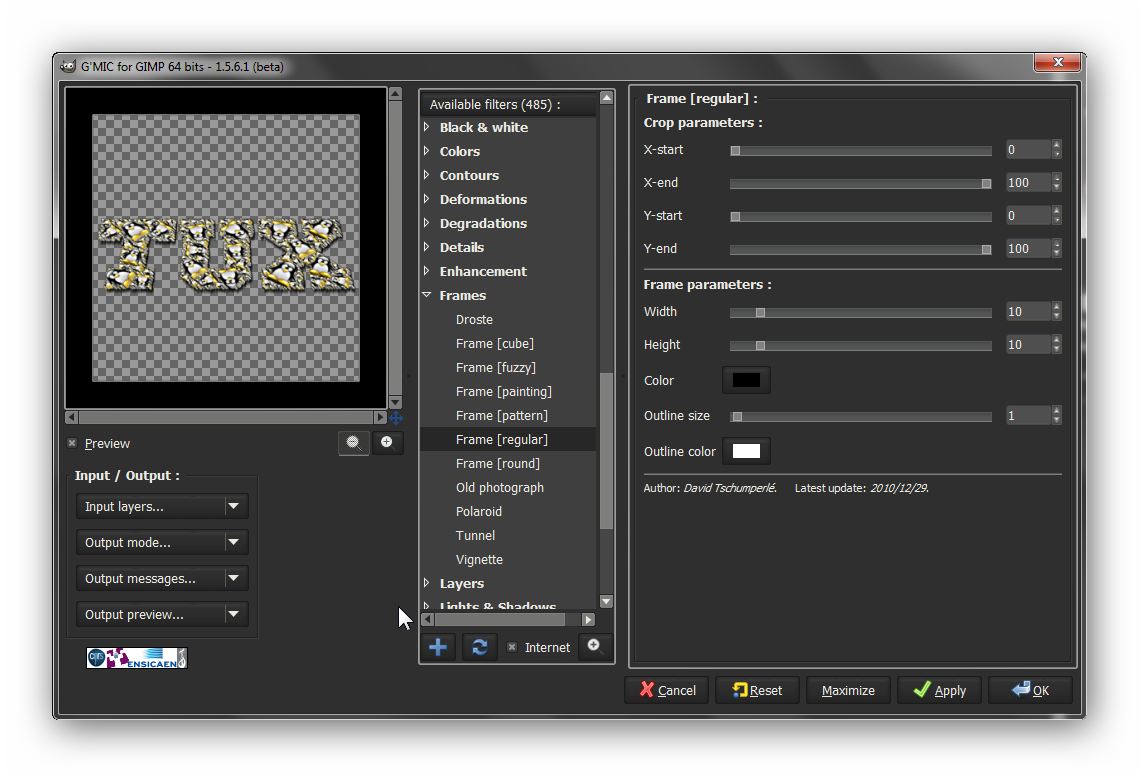1140x773 pixels.
Task: Open the Output mode dropdown
Action: tap(162, 542)
